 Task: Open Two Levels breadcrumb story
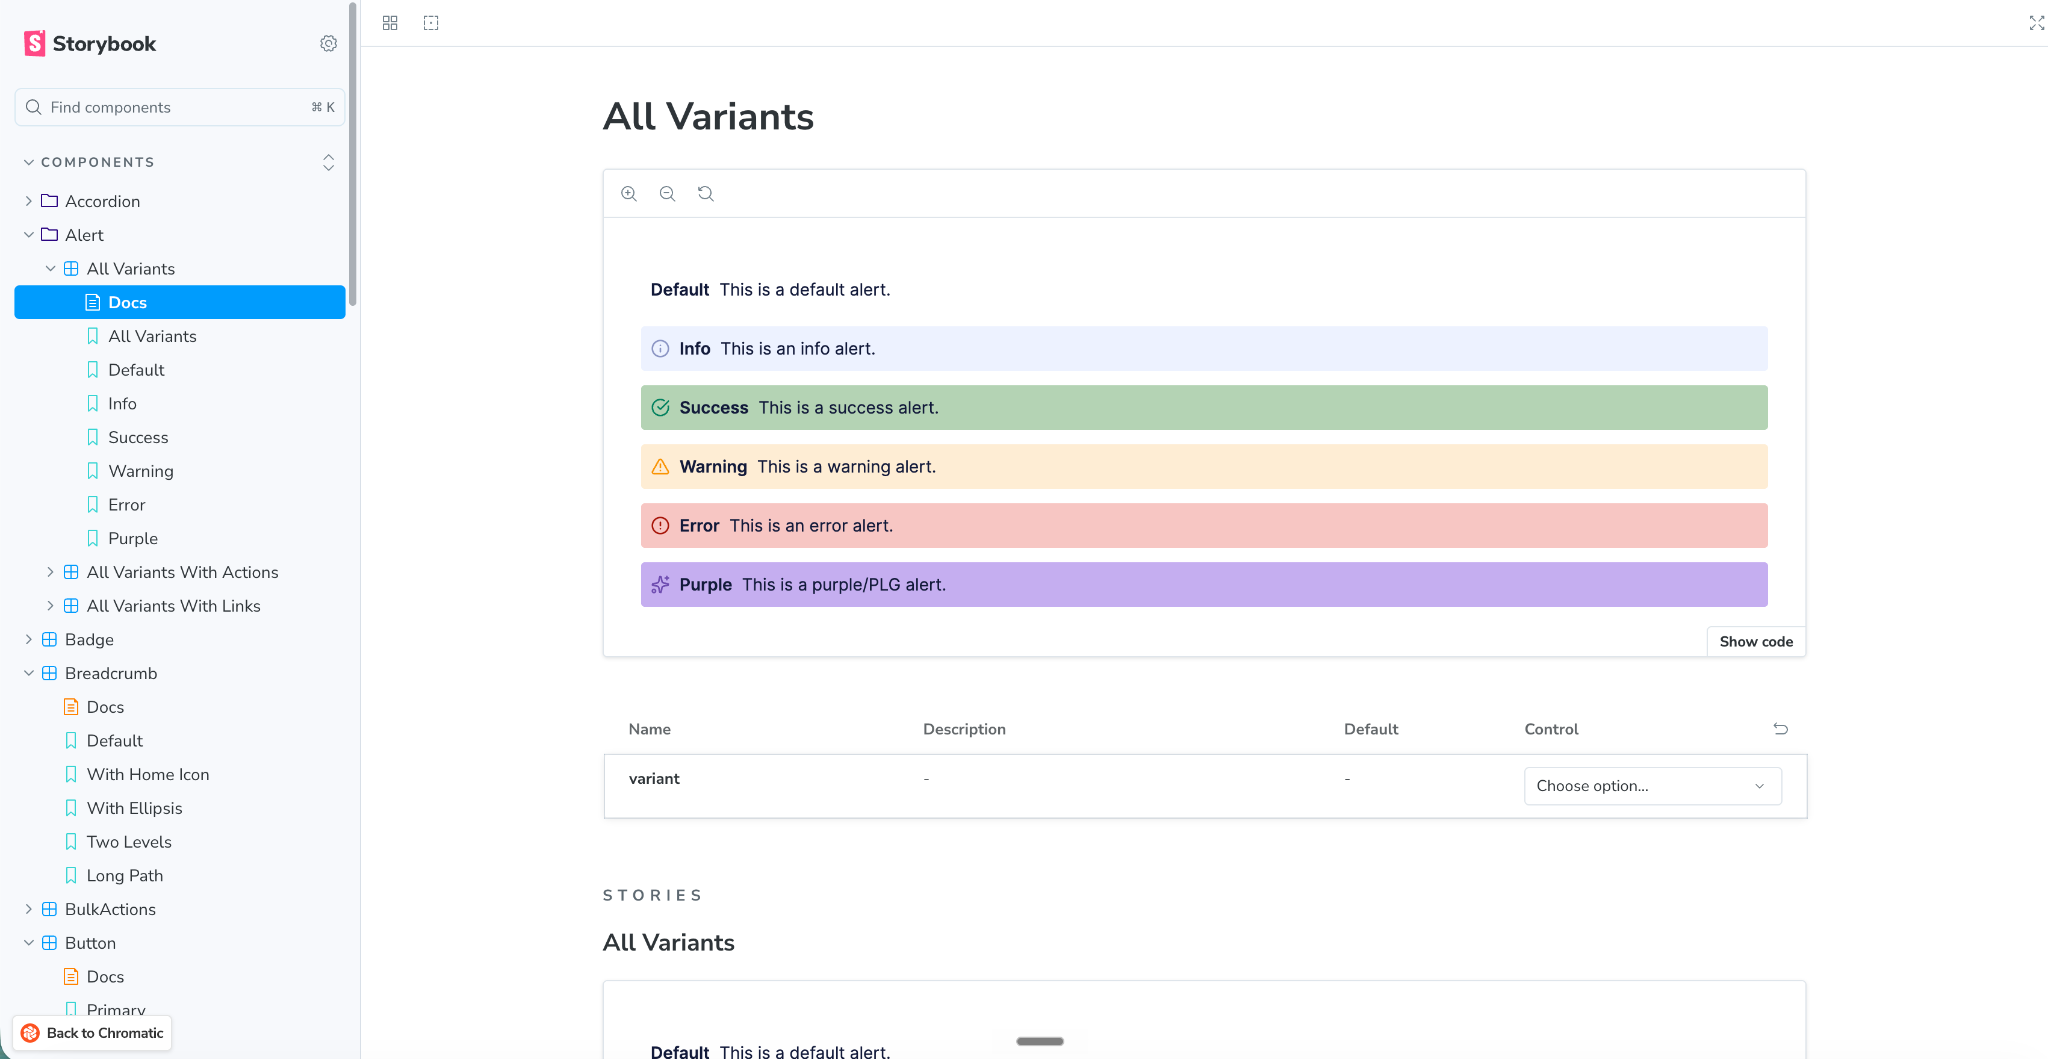point(129,842)
